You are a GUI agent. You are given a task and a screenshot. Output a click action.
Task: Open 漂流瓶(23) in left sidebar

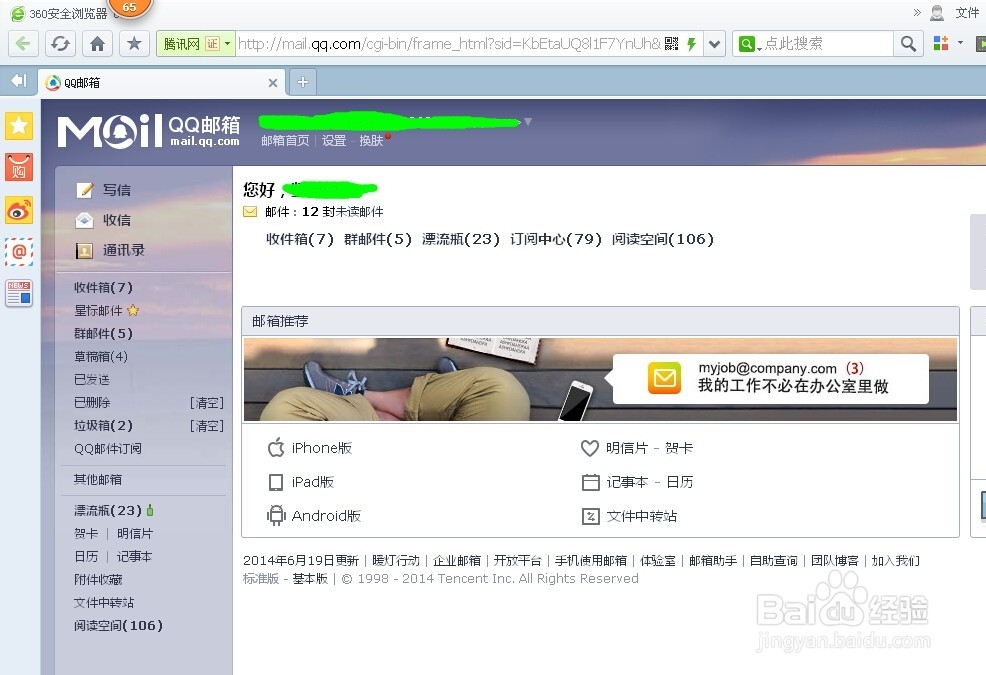tap(108, 510)
